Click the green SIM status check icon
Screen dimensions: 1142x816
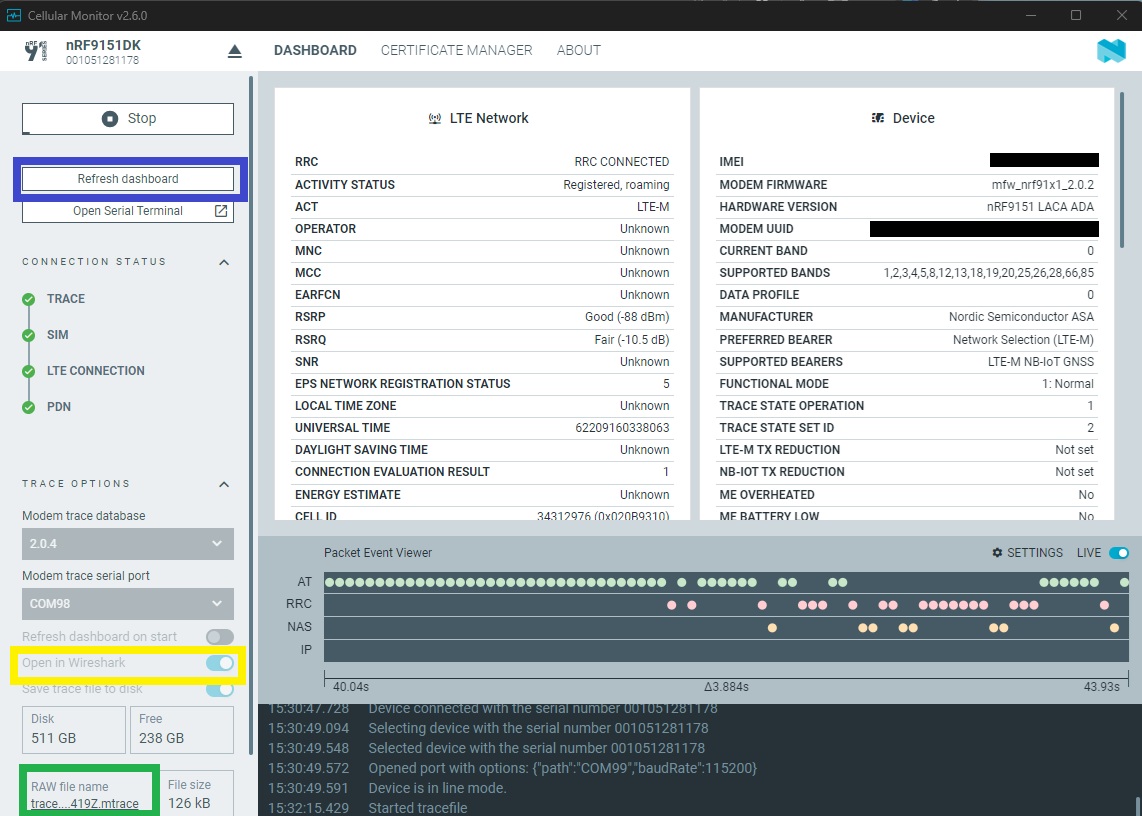[x=28, y=335]
